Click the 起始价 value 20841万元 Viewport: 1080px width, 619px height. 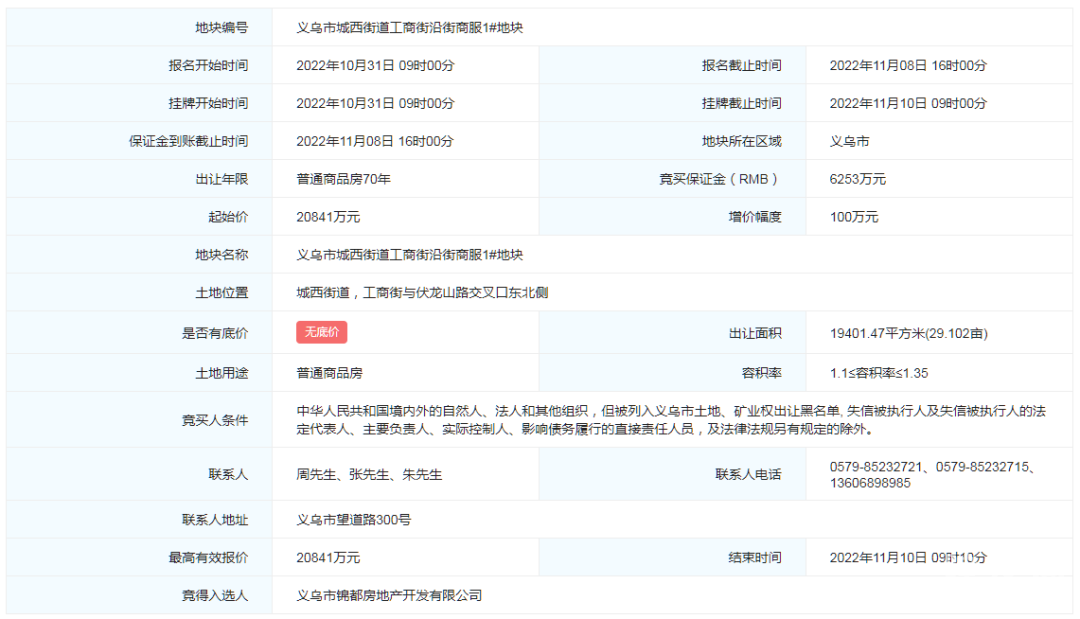(x=328, y=217)
